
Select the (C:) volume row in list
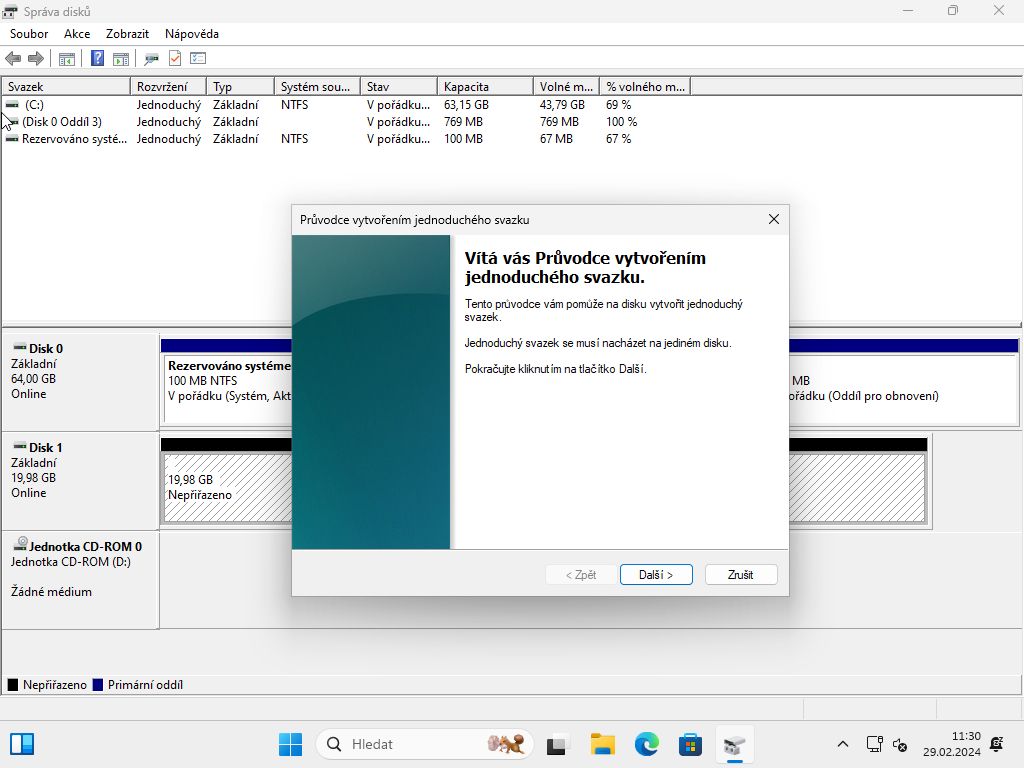point(34,104)
